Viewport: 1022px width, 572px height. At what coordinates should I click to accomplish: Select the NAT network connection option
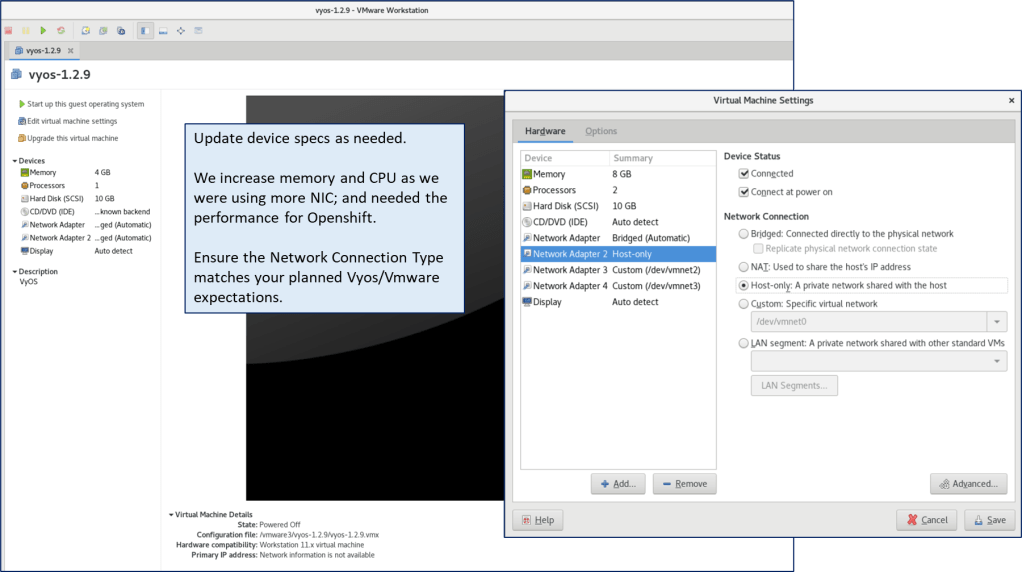point(743,267)
